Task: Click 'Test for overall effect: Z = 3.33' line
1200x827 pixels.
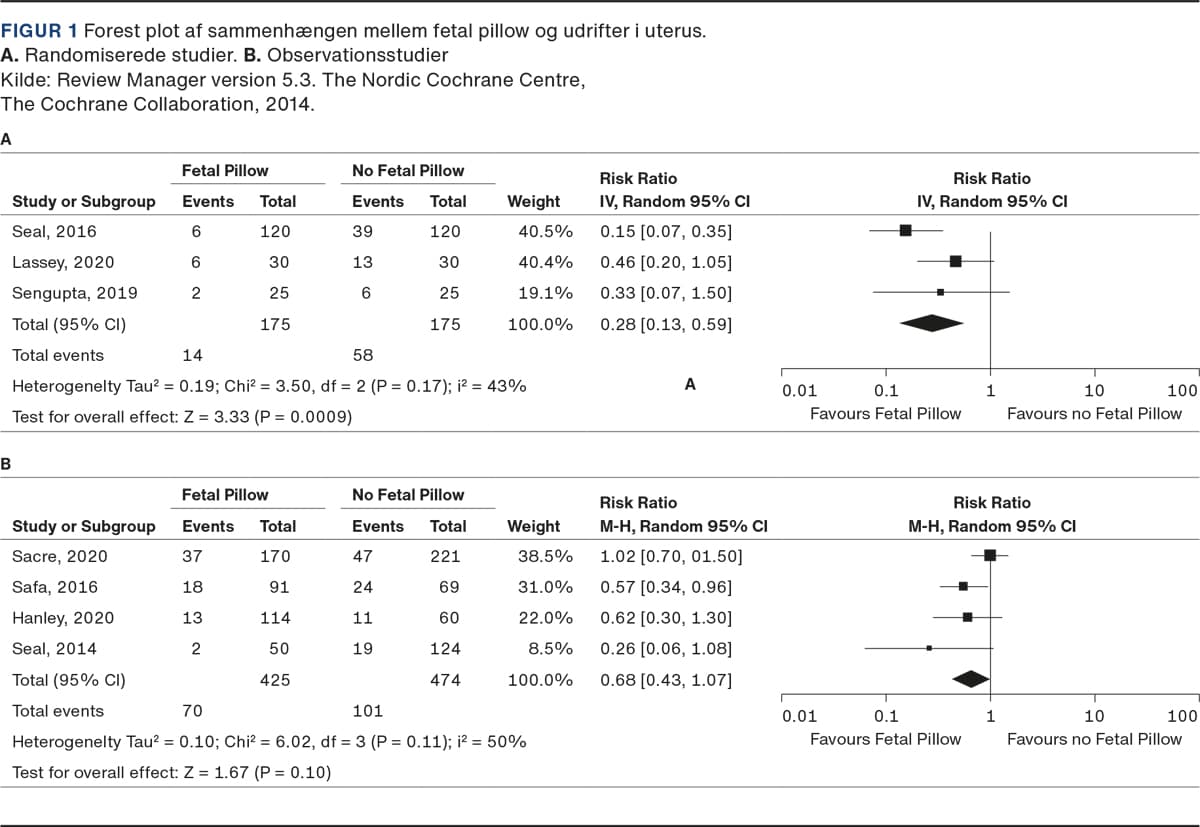Action: 181,416
